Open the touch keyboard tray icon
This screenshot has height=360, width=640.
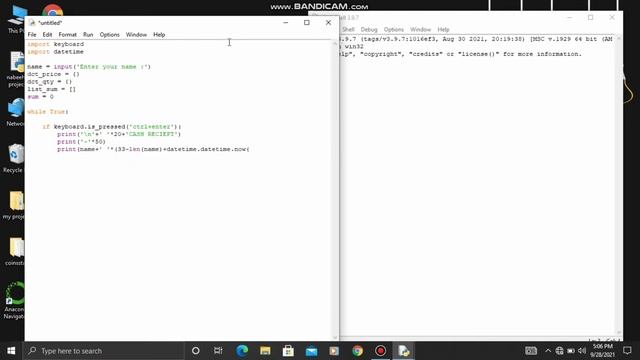click(531, 351)
